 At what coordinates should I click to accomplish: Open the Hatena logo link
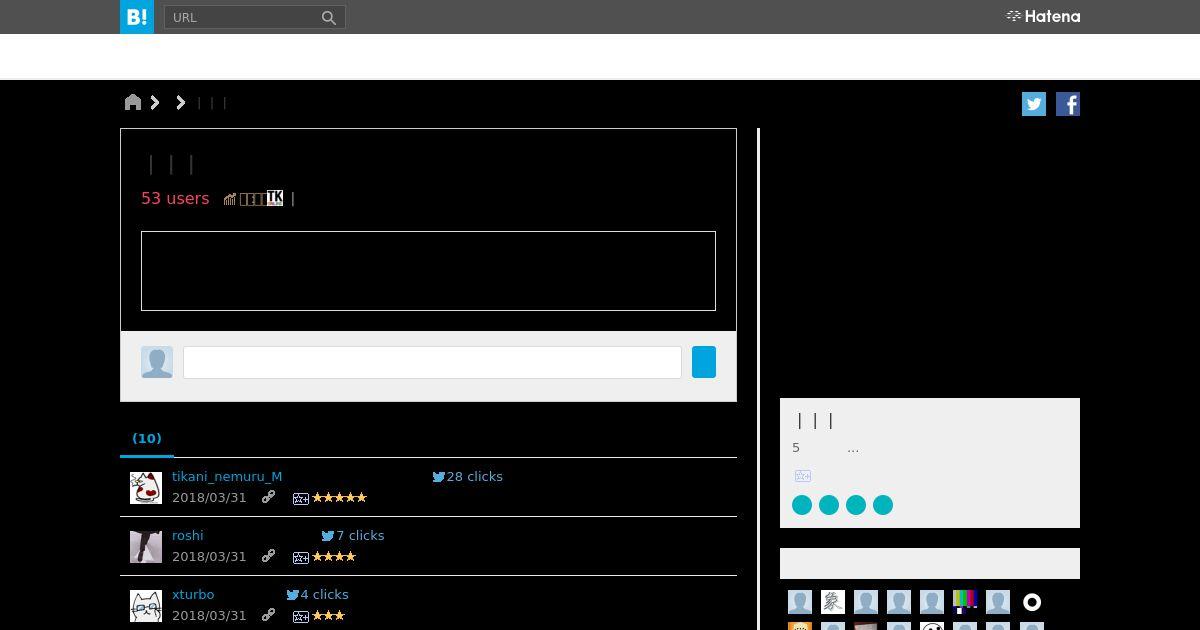[1043, 16]
